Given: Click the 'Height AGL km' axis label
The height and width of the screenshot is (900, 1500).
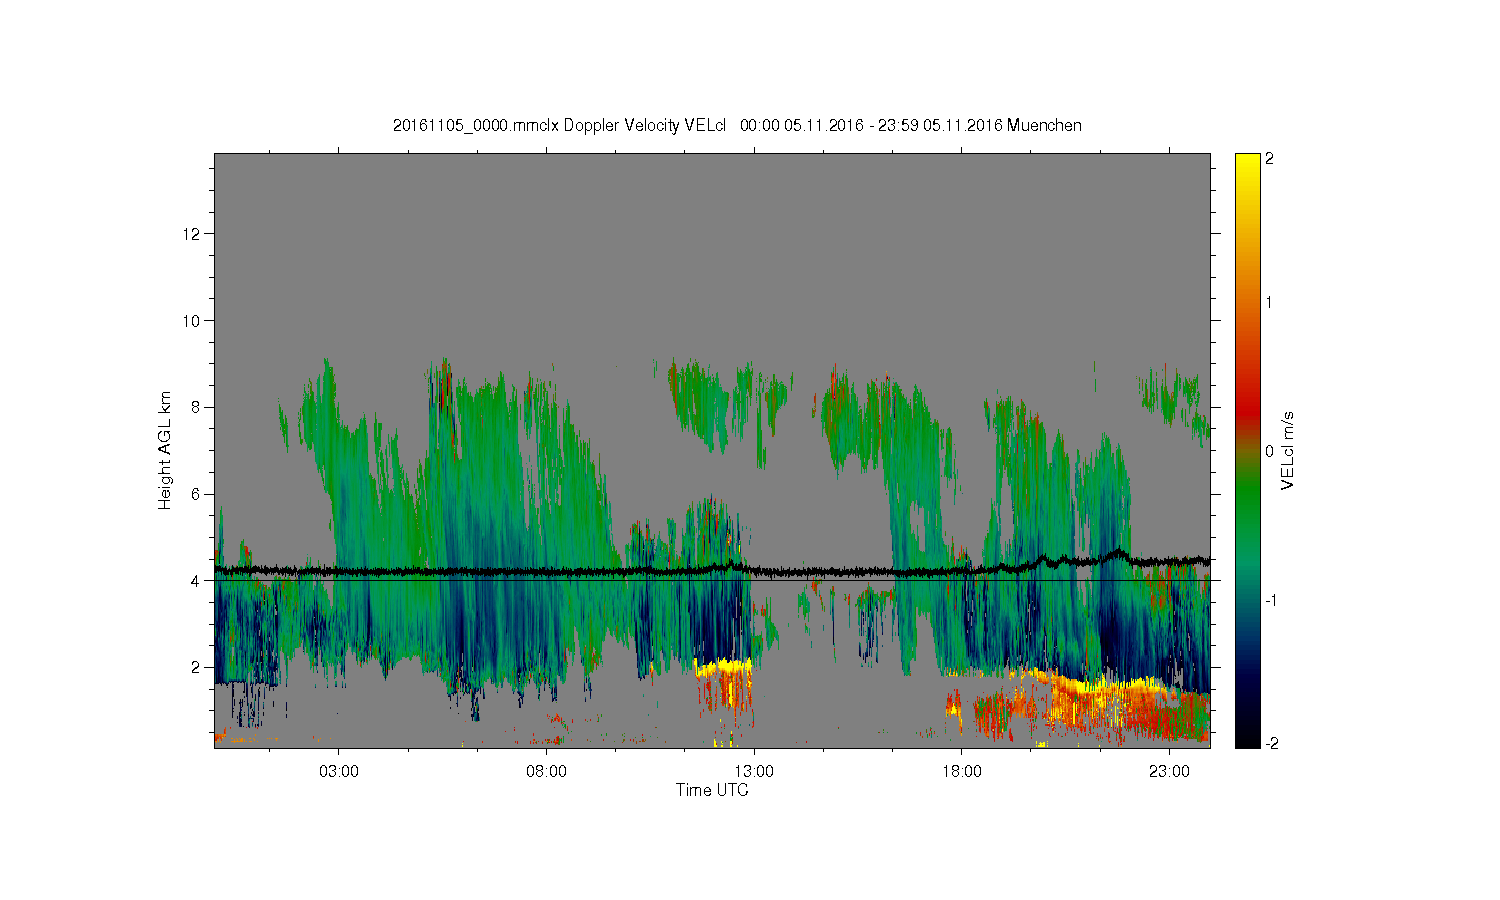Looking at the screenshot, I should [165, 450].
